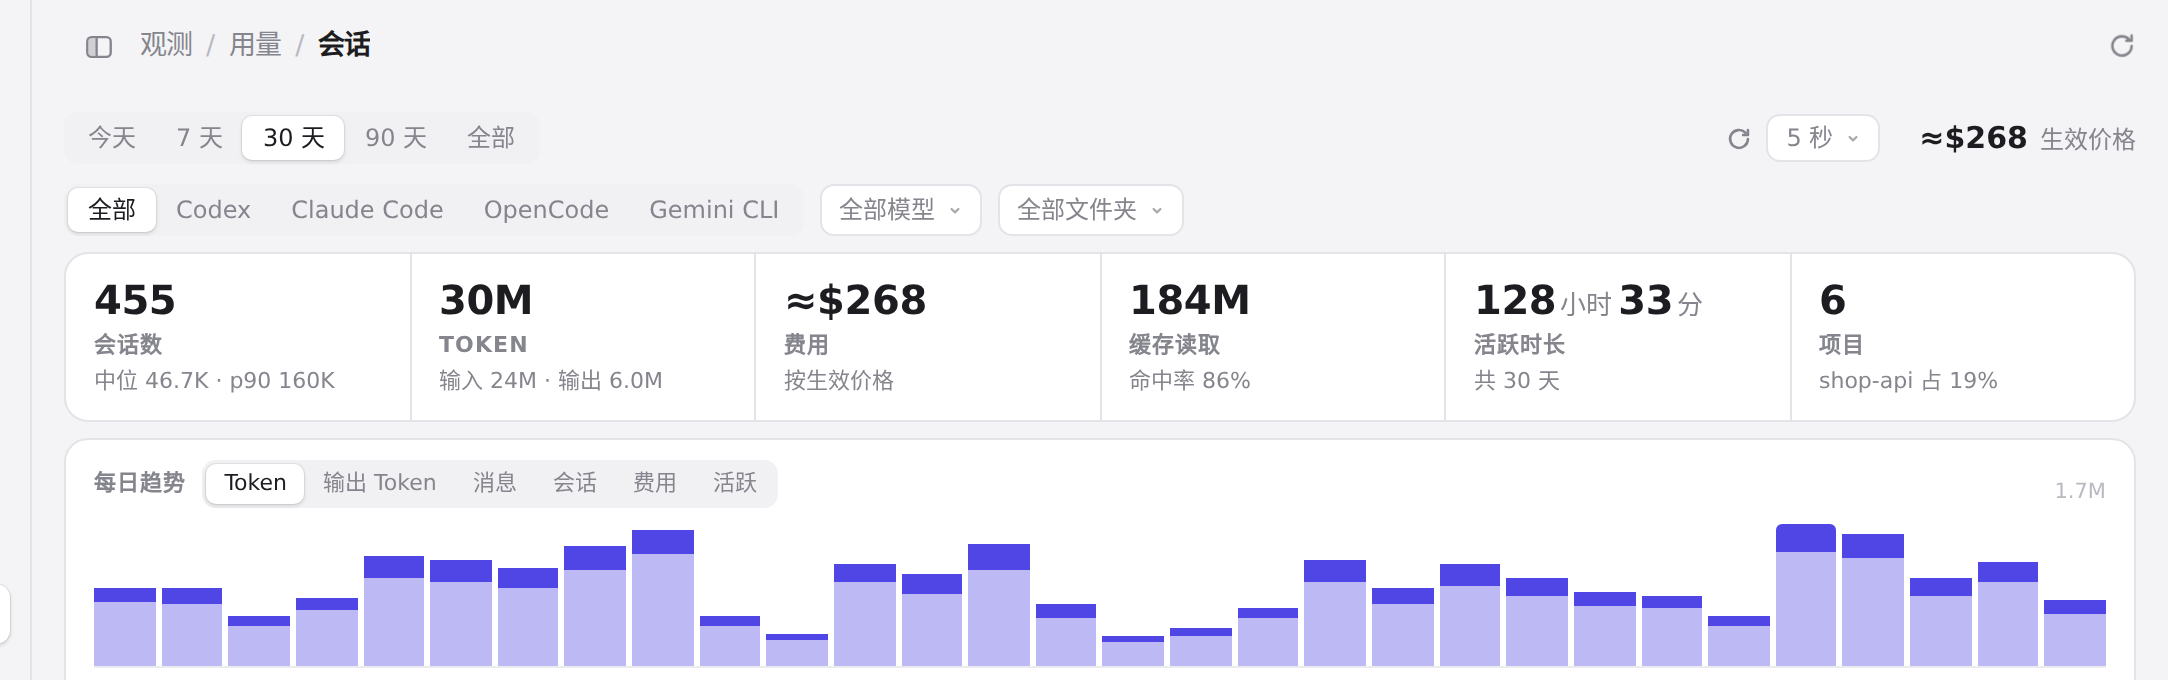Open the 5 秒 refresh interval dropdown

pyautogui.click(x=1822, y=138)
